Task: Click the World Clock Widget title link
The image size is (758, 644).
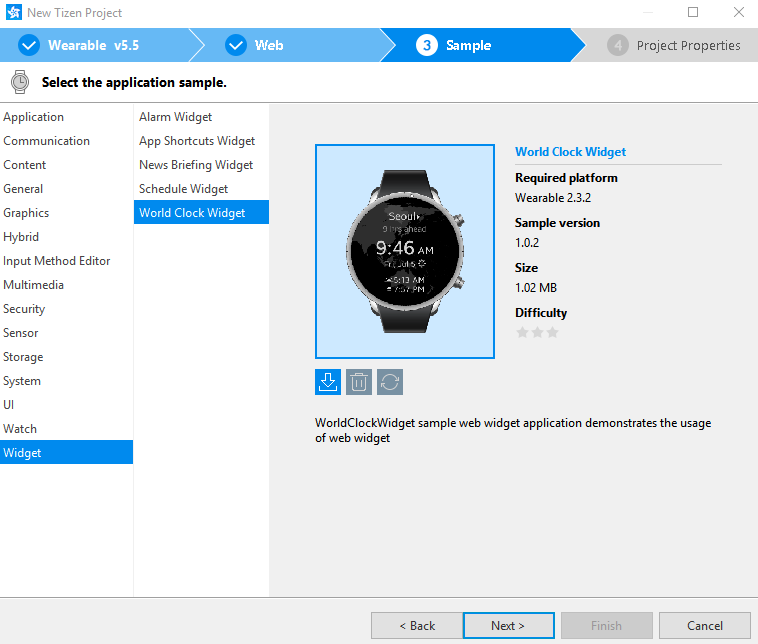Action: 570,152
